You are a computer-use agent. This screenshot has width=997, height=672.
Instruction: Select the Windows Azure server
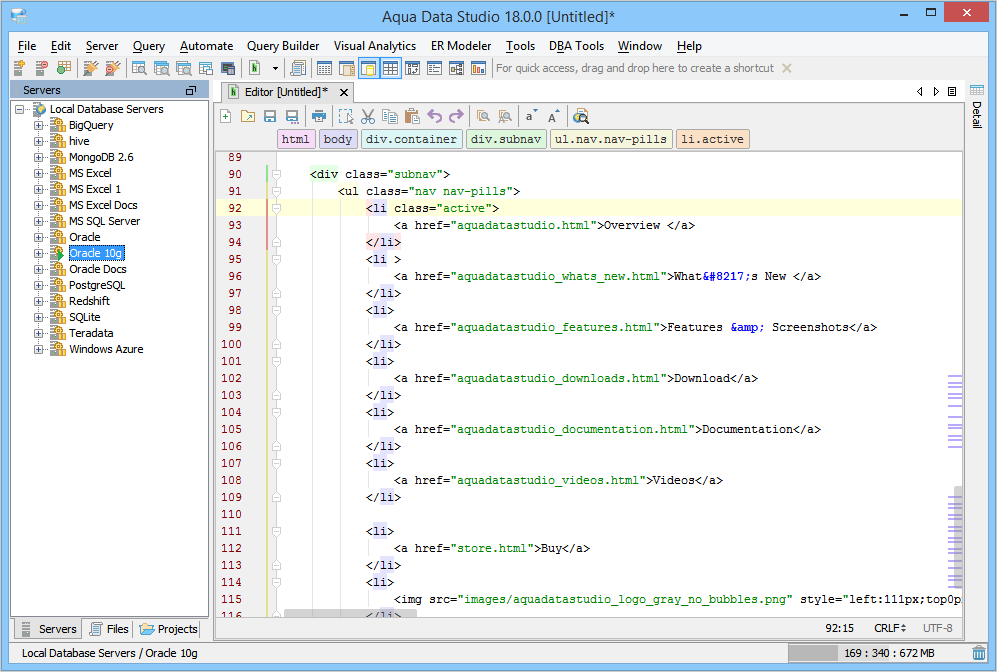(106, 349)
